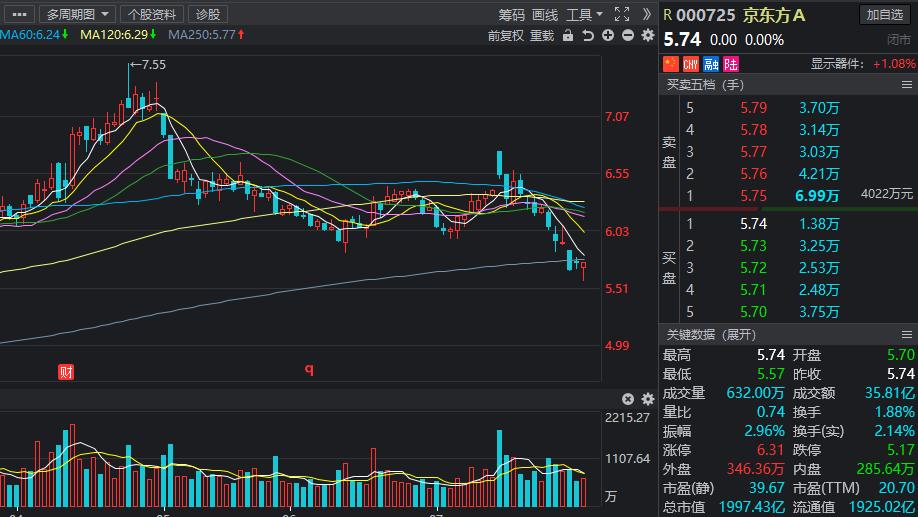
Task: Collapse side panel with double chevron
Action: click(646, 14)
